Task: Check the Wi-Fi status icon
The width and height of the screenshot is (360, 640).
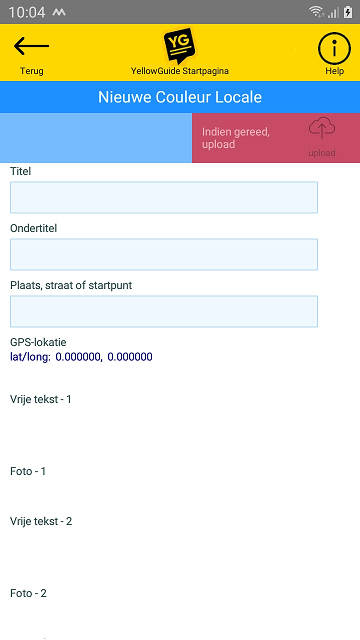Action: (316, 12)
